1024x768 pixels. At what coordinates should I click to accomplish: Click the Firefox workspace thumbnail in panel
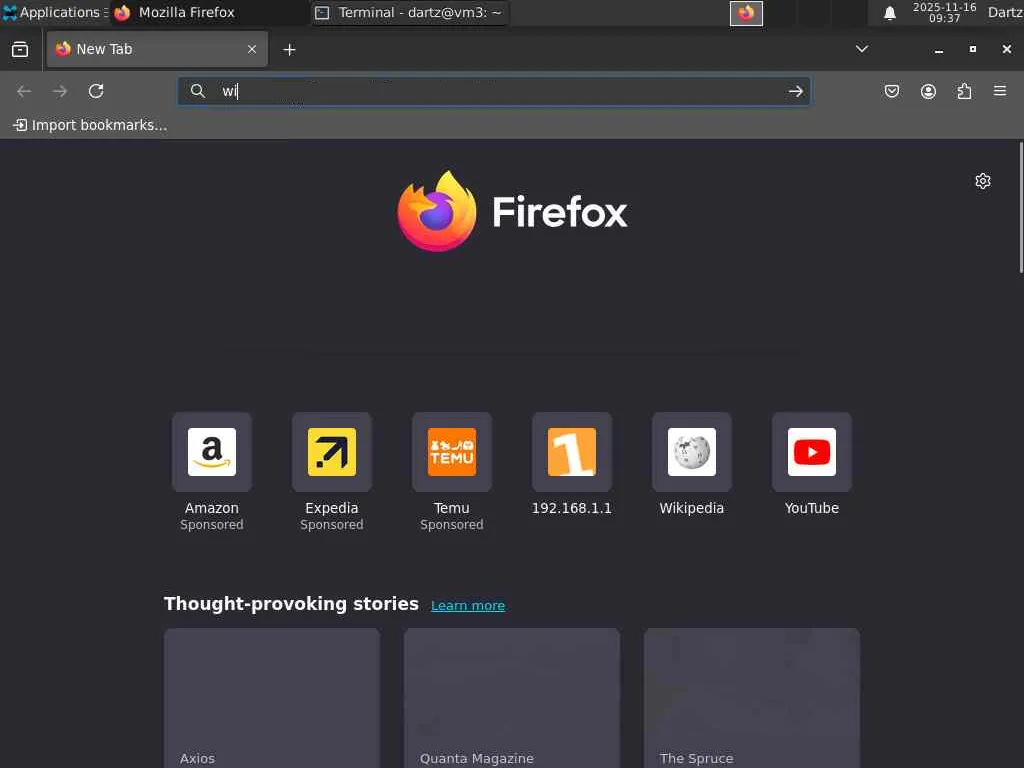[746, 13]
